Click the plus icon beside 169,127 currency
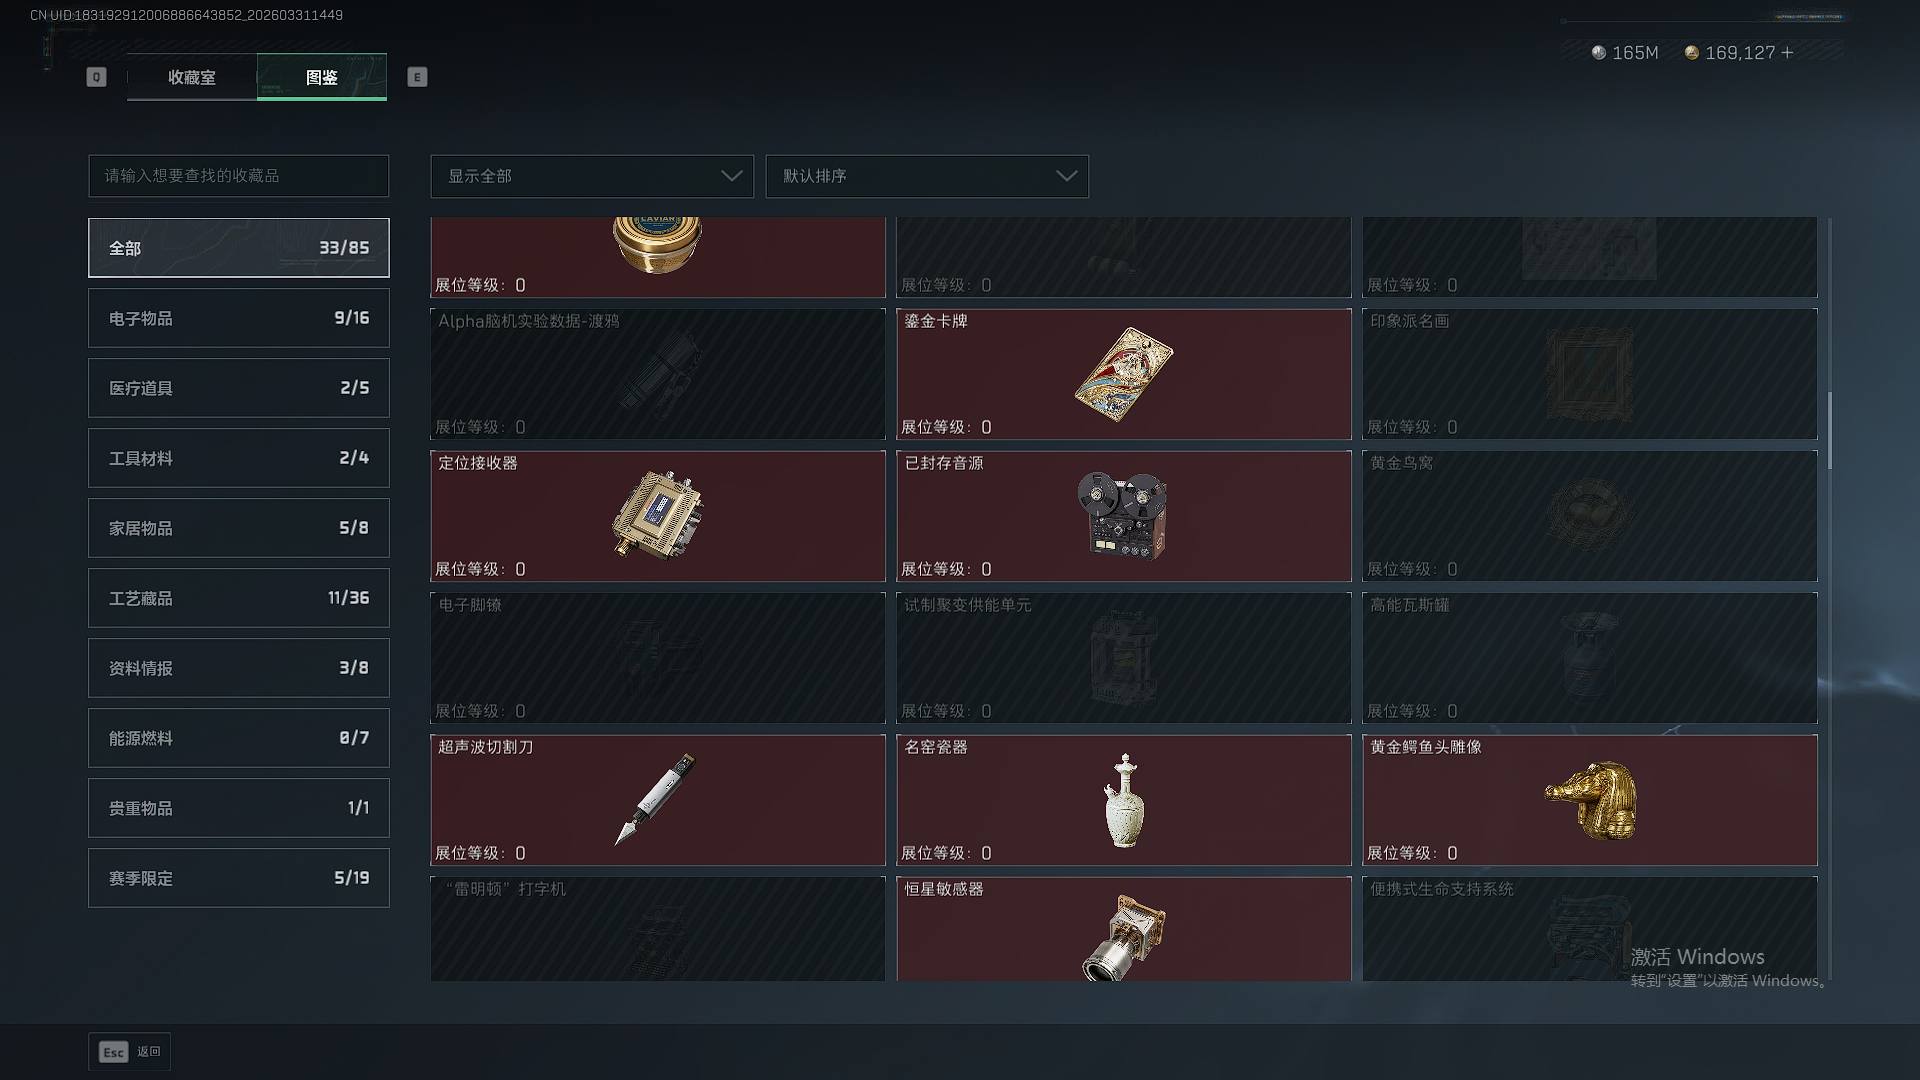 coord(1787,52)
